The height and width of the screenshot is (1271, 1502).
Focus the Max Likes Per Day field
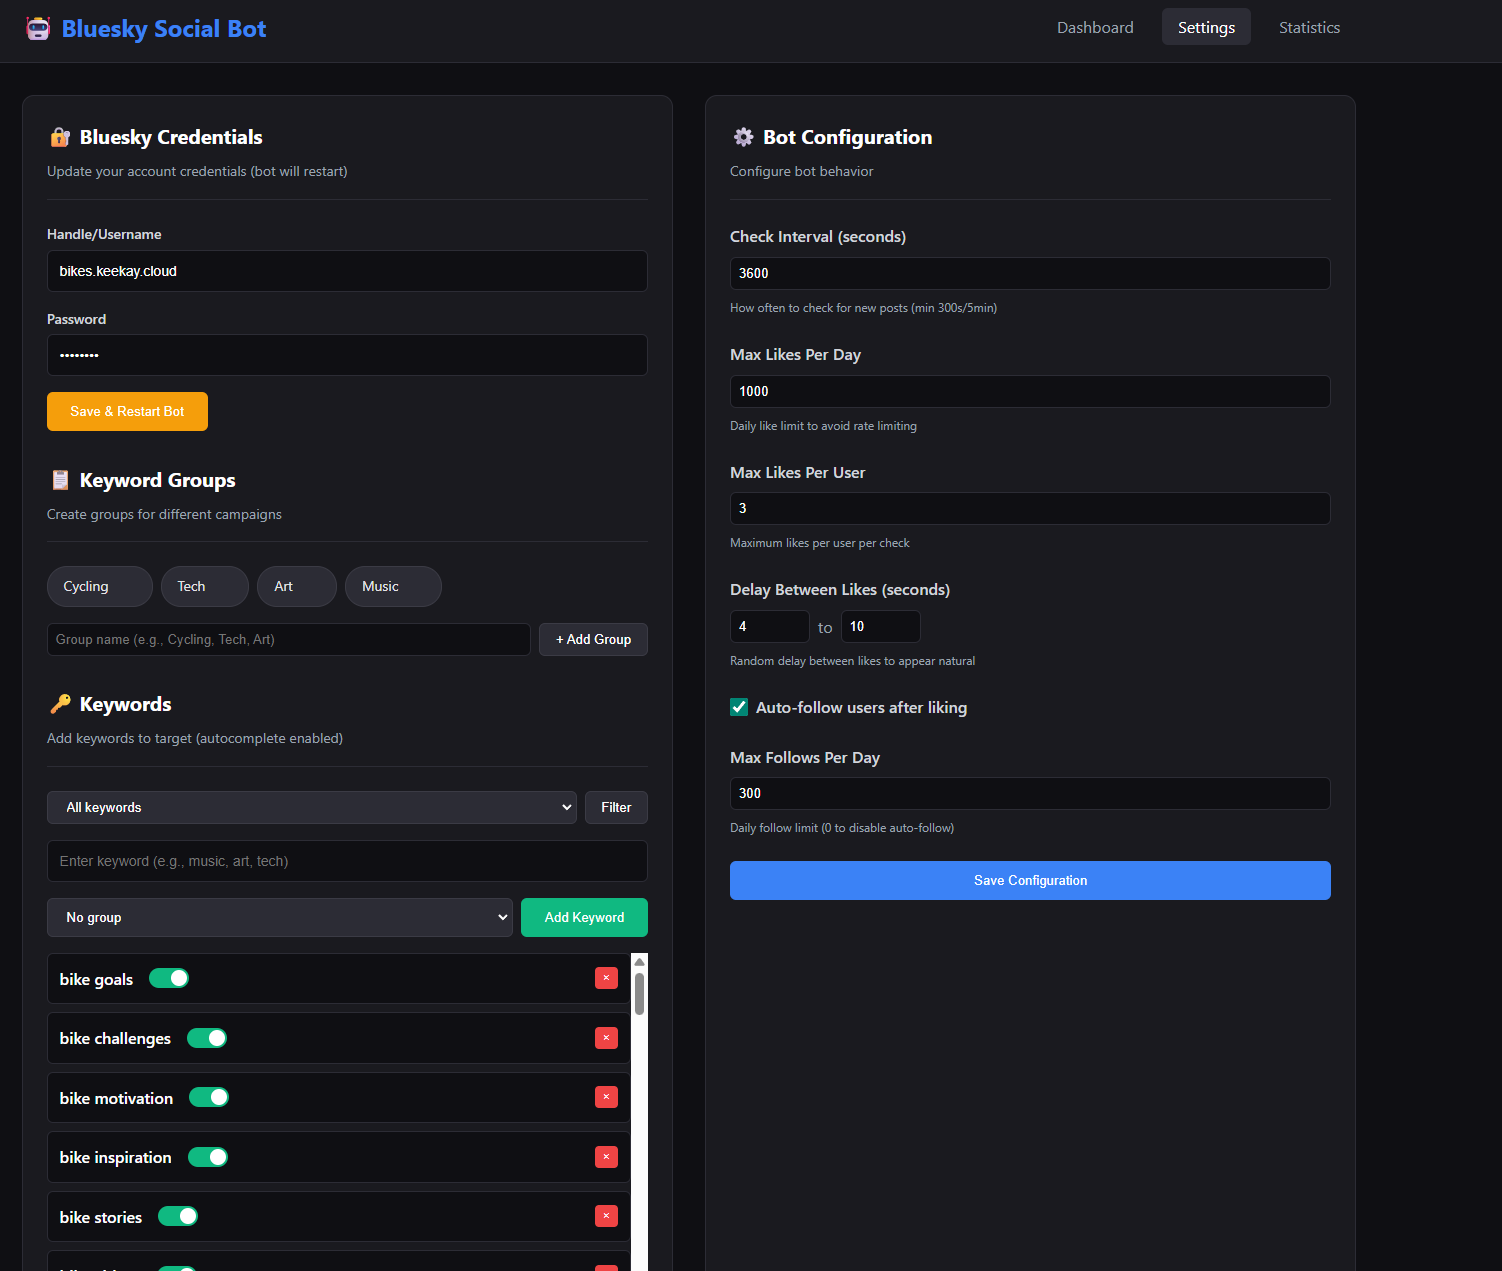(x=1030, y=391)
